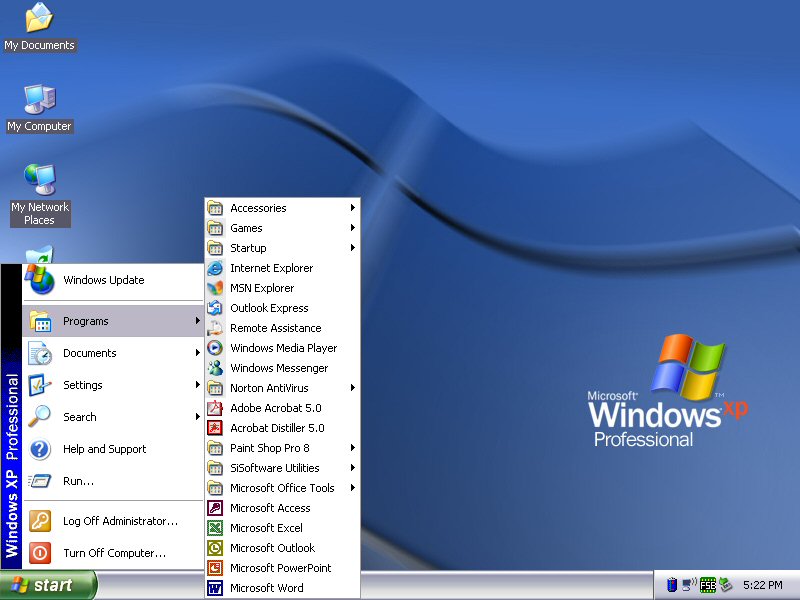Image resolution: width=800 pixels, height=600 pixels.
Task: Click the Help and Support question mark icon
Action: [x=40, y=449]
